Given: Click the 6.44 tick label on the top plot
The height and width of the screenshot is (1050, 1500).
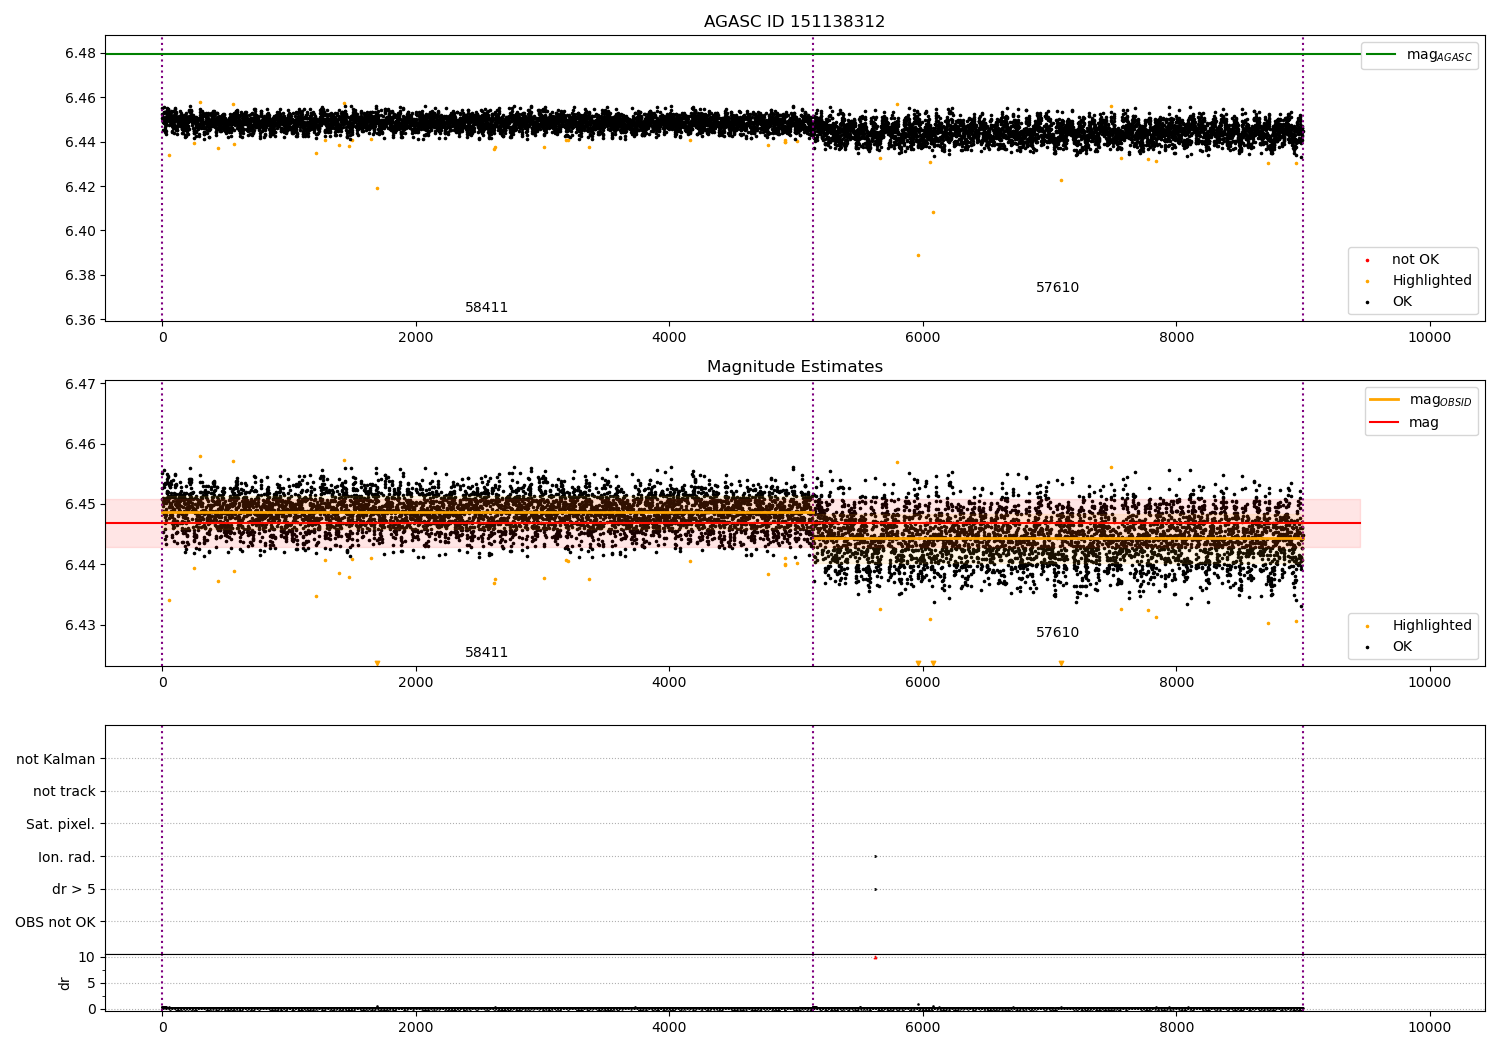Looking at the screenshot, I should pos(80,142).
